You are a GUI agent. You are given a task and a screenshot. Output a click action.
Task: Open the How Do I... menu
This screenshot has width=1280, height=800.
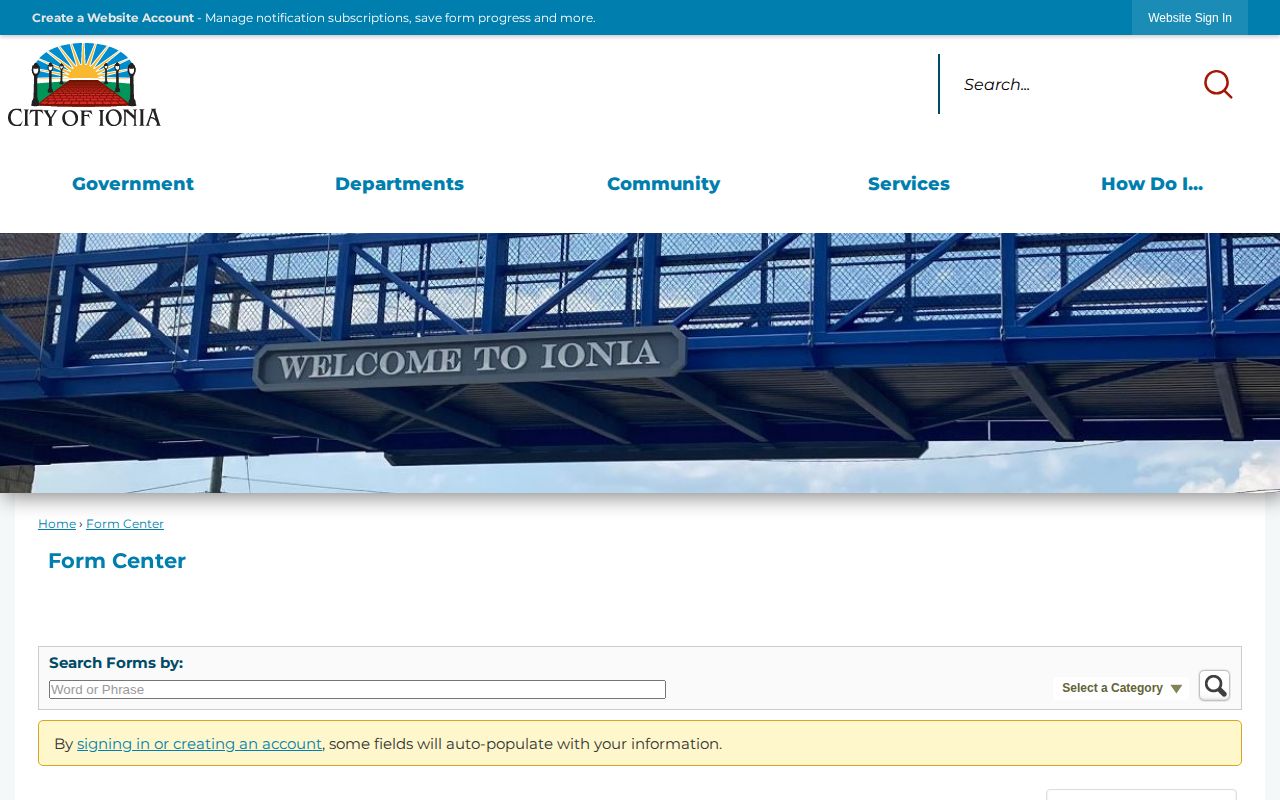1152,184
